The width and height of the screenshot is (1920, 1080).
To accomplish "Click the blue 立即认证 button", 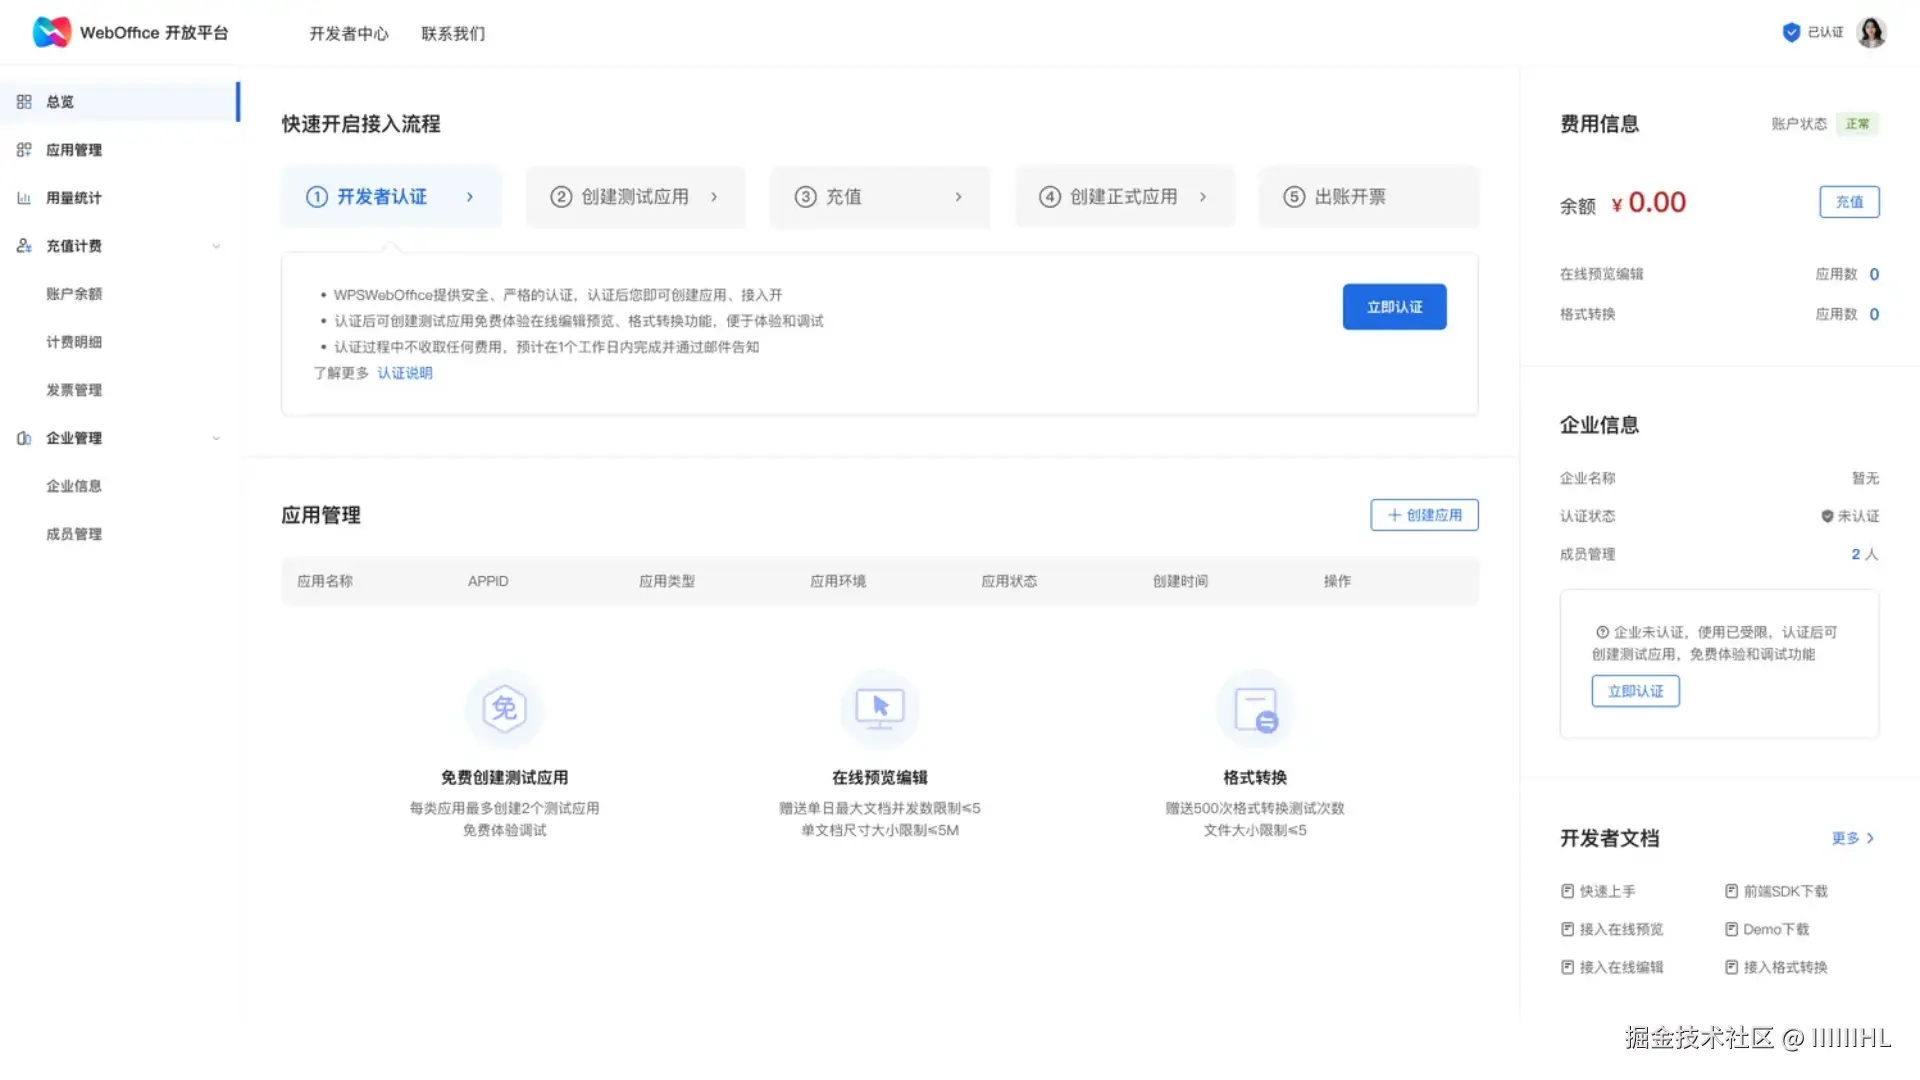I will (x=1394, y=307).
